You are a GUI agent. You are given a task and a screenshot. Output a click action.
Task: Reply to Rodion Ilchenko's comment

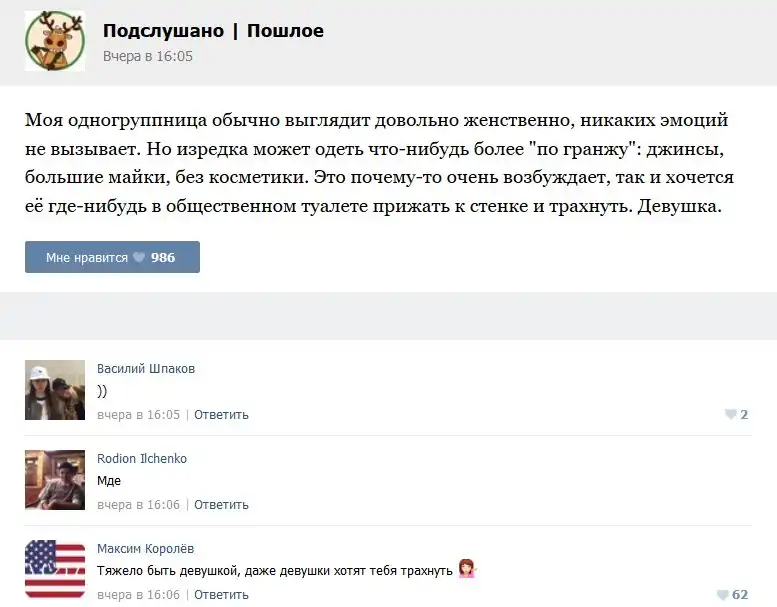(x=221, y=505)
